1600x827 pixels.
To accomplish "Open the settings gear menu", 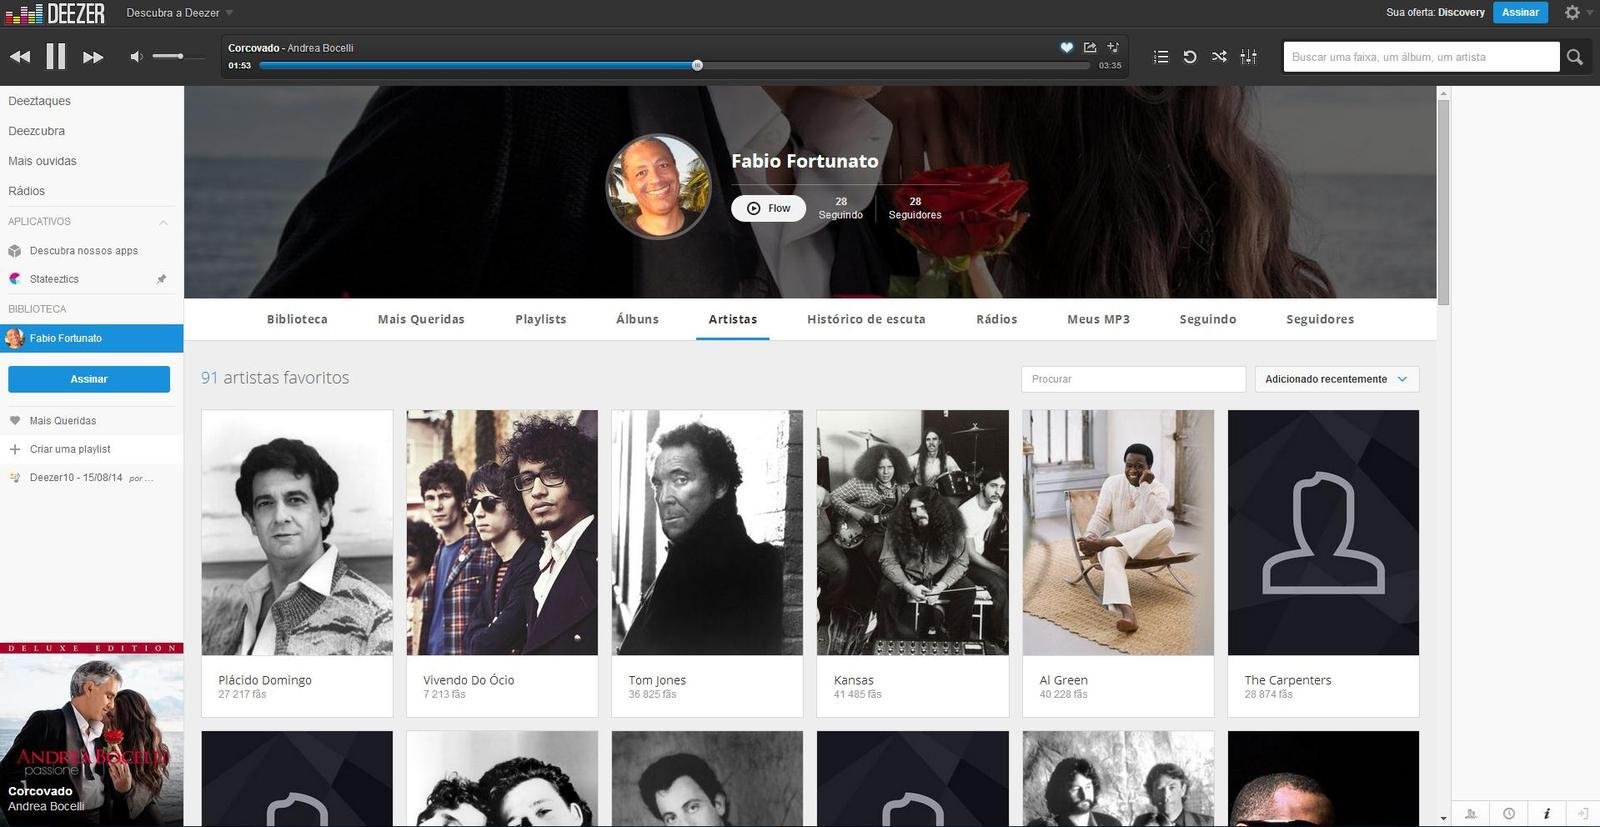I will point(1573,12).
